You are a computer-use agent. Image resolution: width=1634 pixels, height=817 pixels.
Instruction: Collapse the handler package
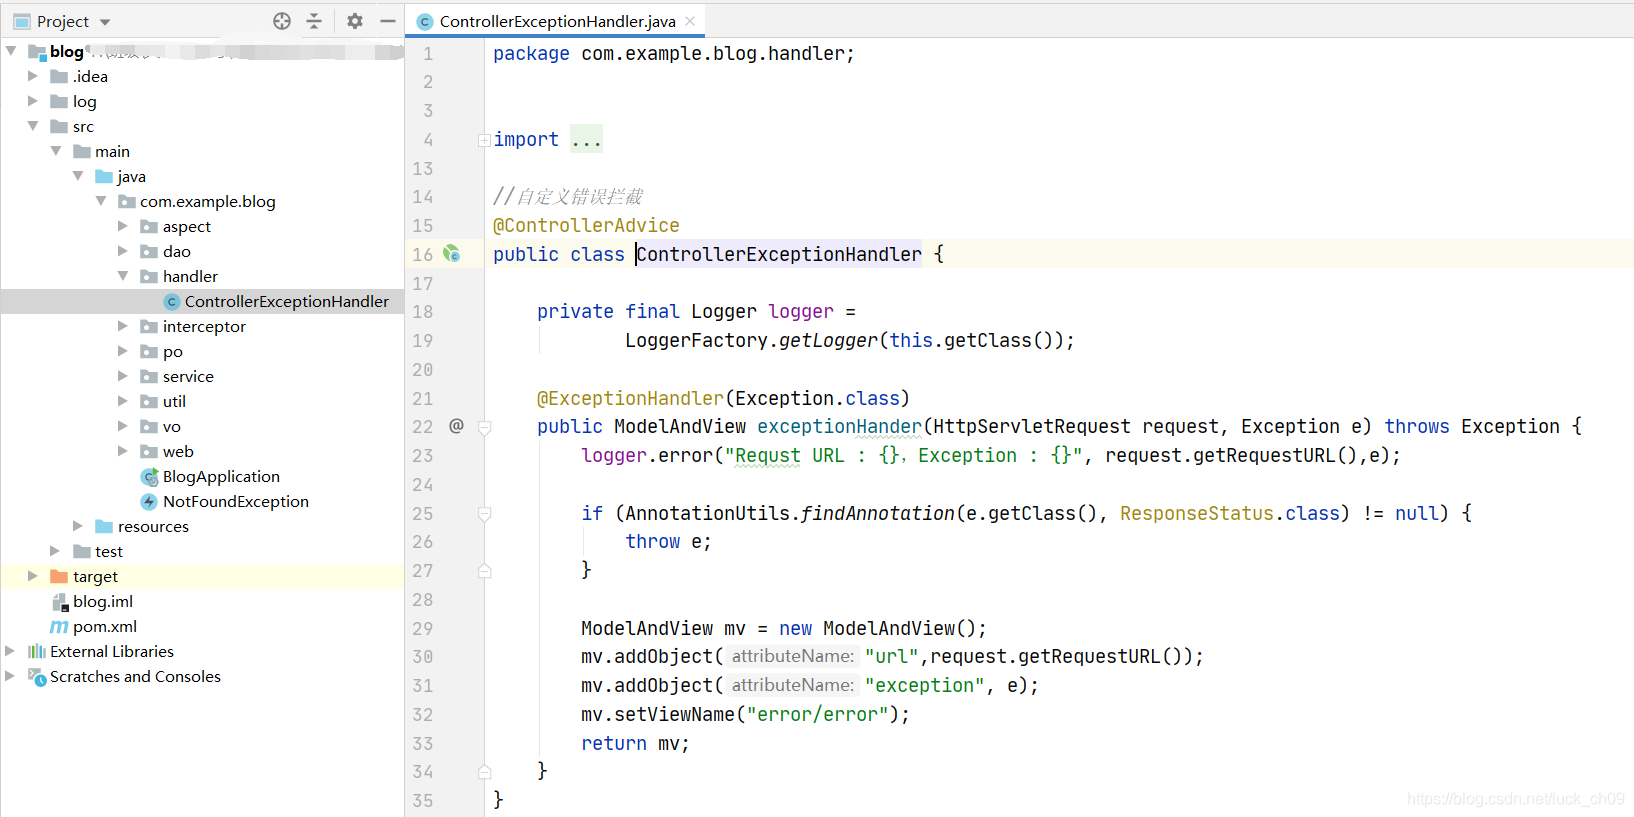[123, 276]
